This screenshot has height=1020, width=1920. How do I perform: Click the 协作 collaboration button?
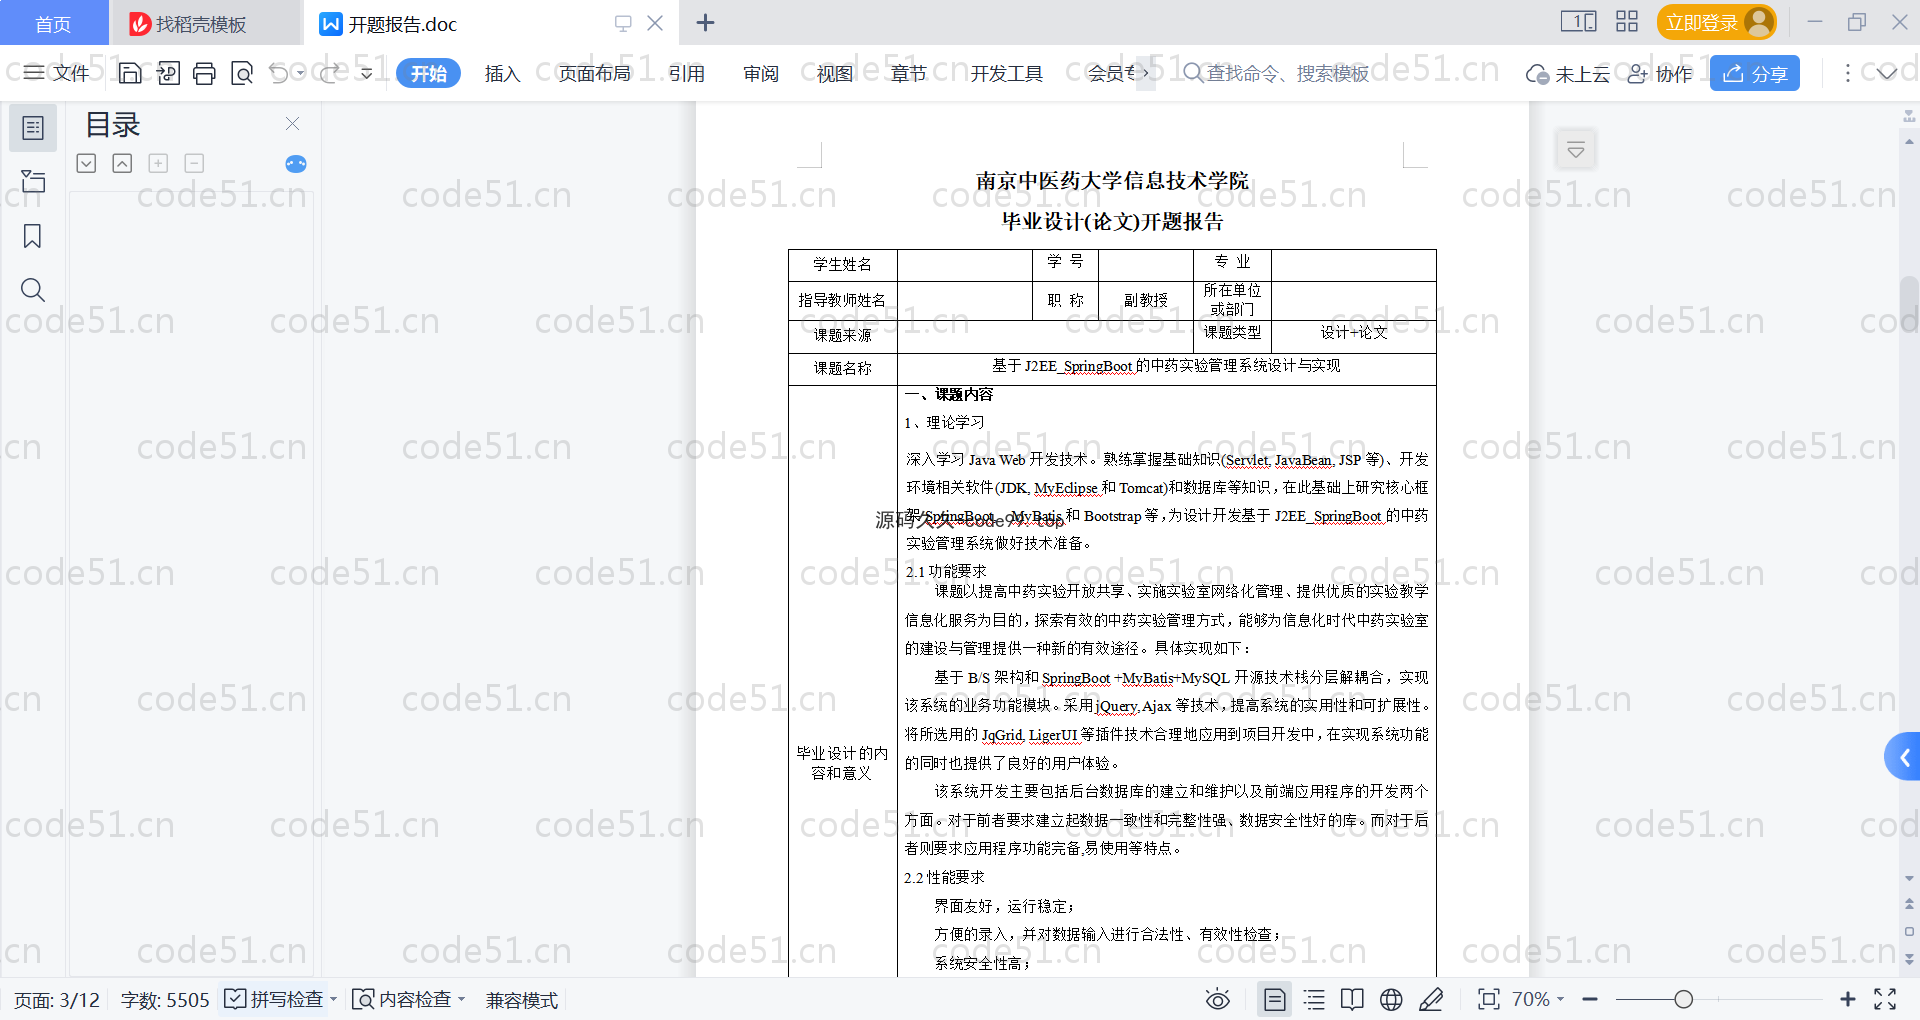[1660, 73]
